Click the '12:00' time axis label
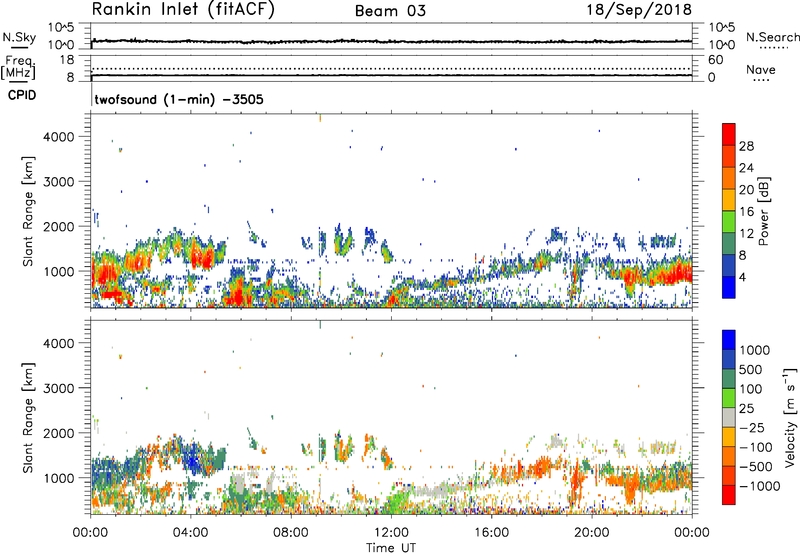The image size is (800, 554). coord(391,533)
